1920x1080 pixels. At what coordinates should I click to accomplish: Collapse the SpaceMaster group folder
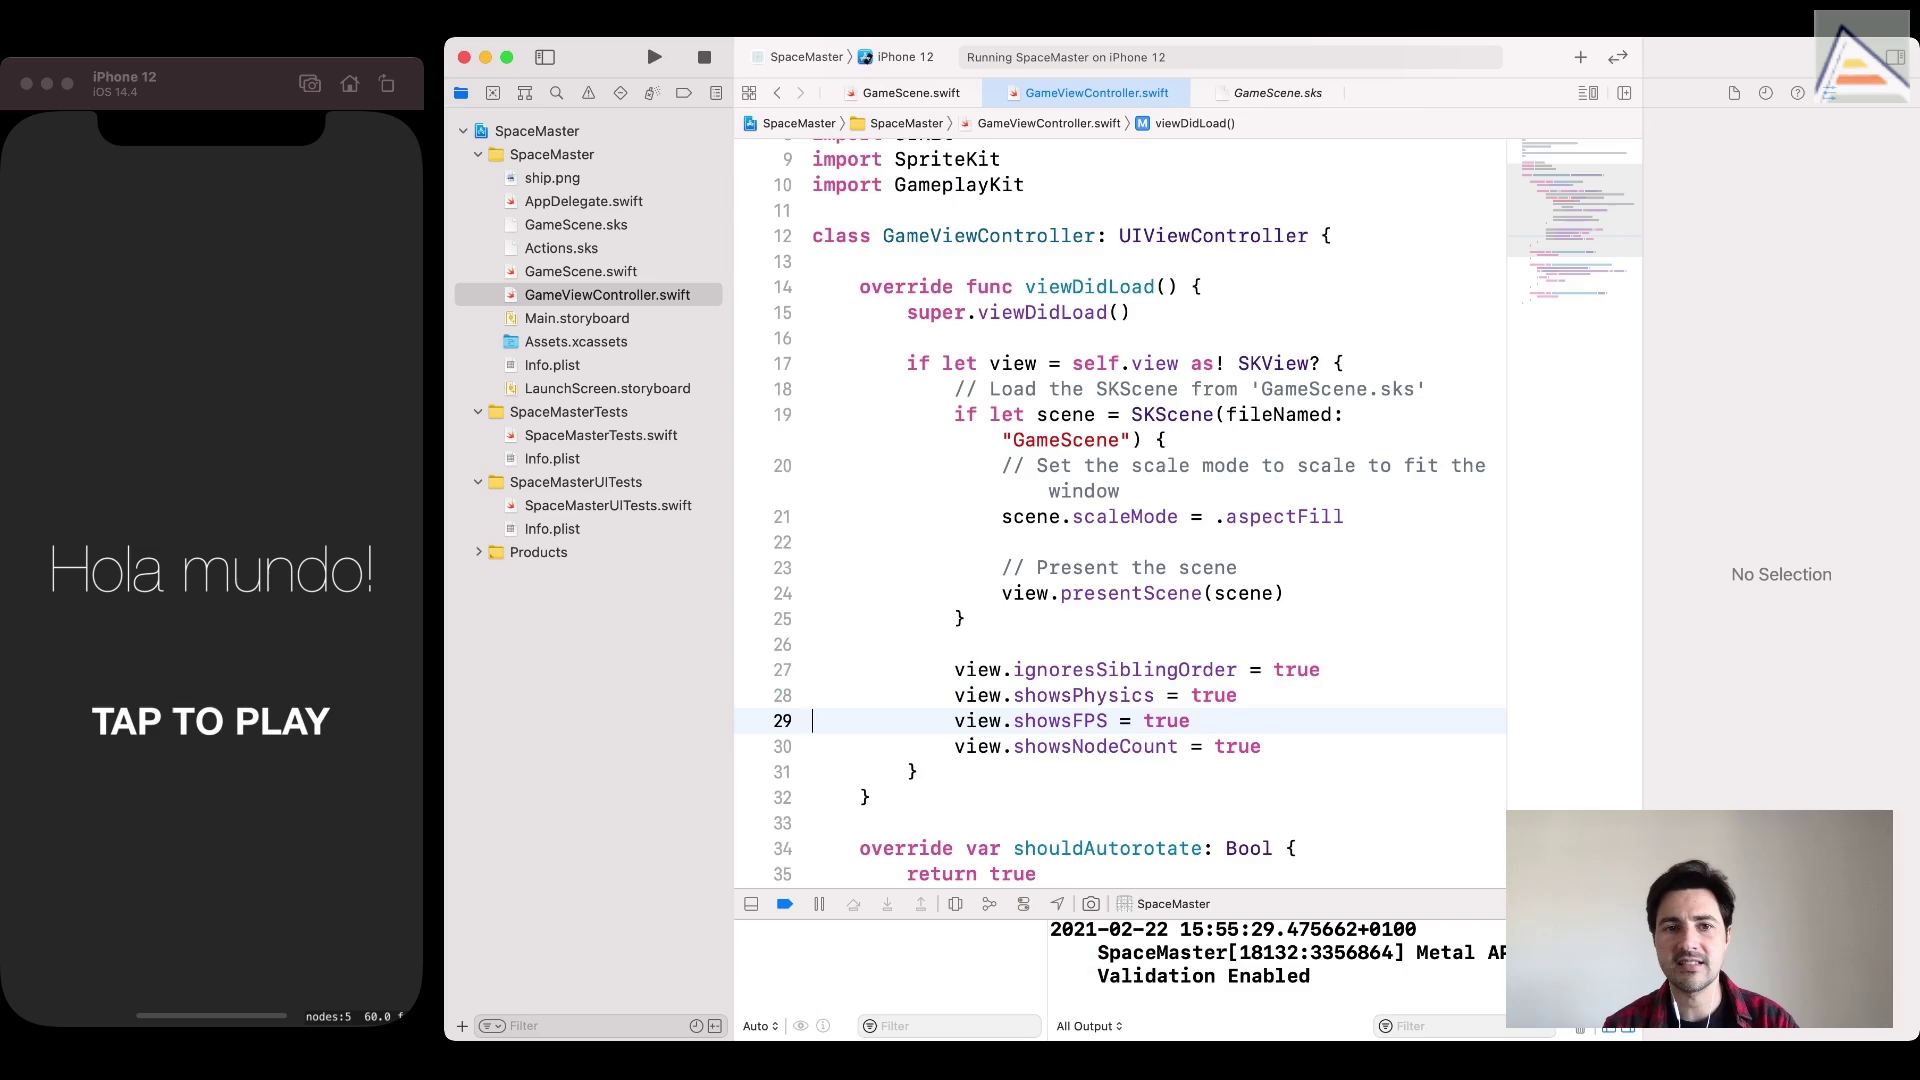[478, 155]
